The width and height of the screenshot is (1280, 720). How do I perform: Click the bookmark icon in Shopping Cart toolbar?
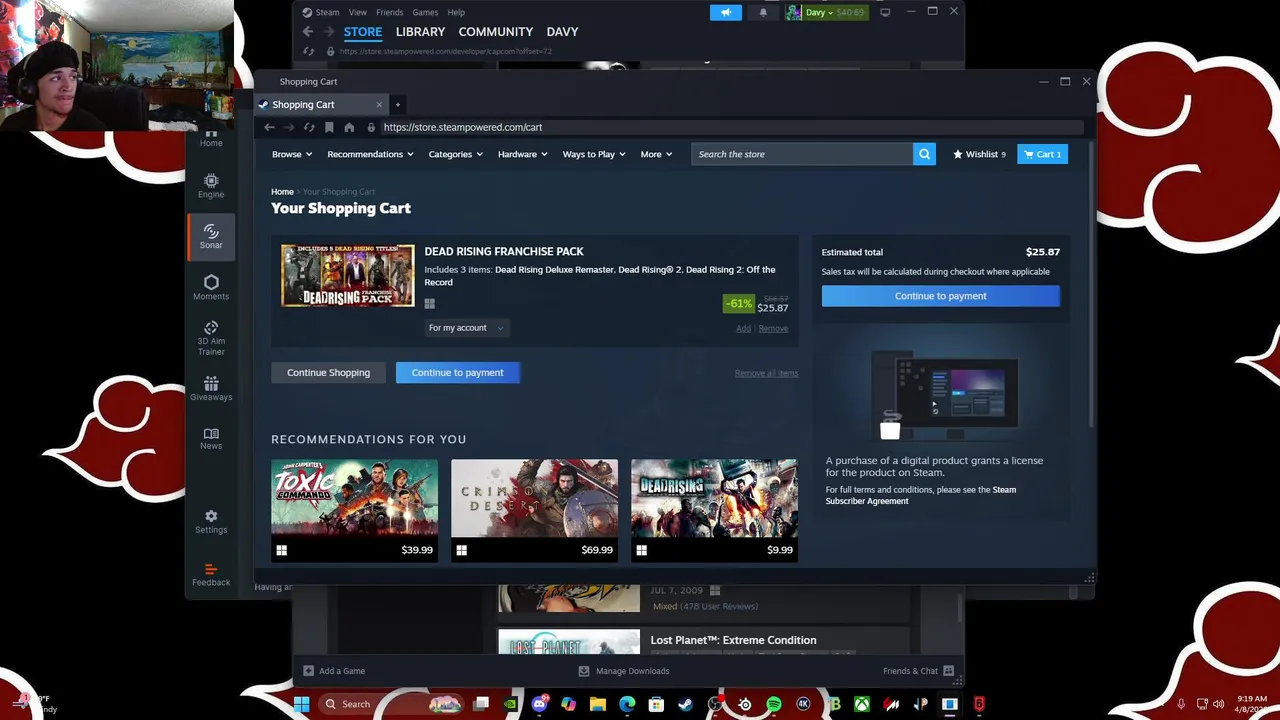tap(329, 127)
